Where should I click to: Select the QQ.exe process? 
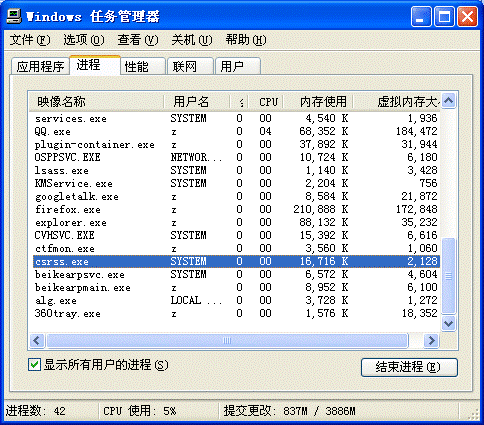click(236, 131)
